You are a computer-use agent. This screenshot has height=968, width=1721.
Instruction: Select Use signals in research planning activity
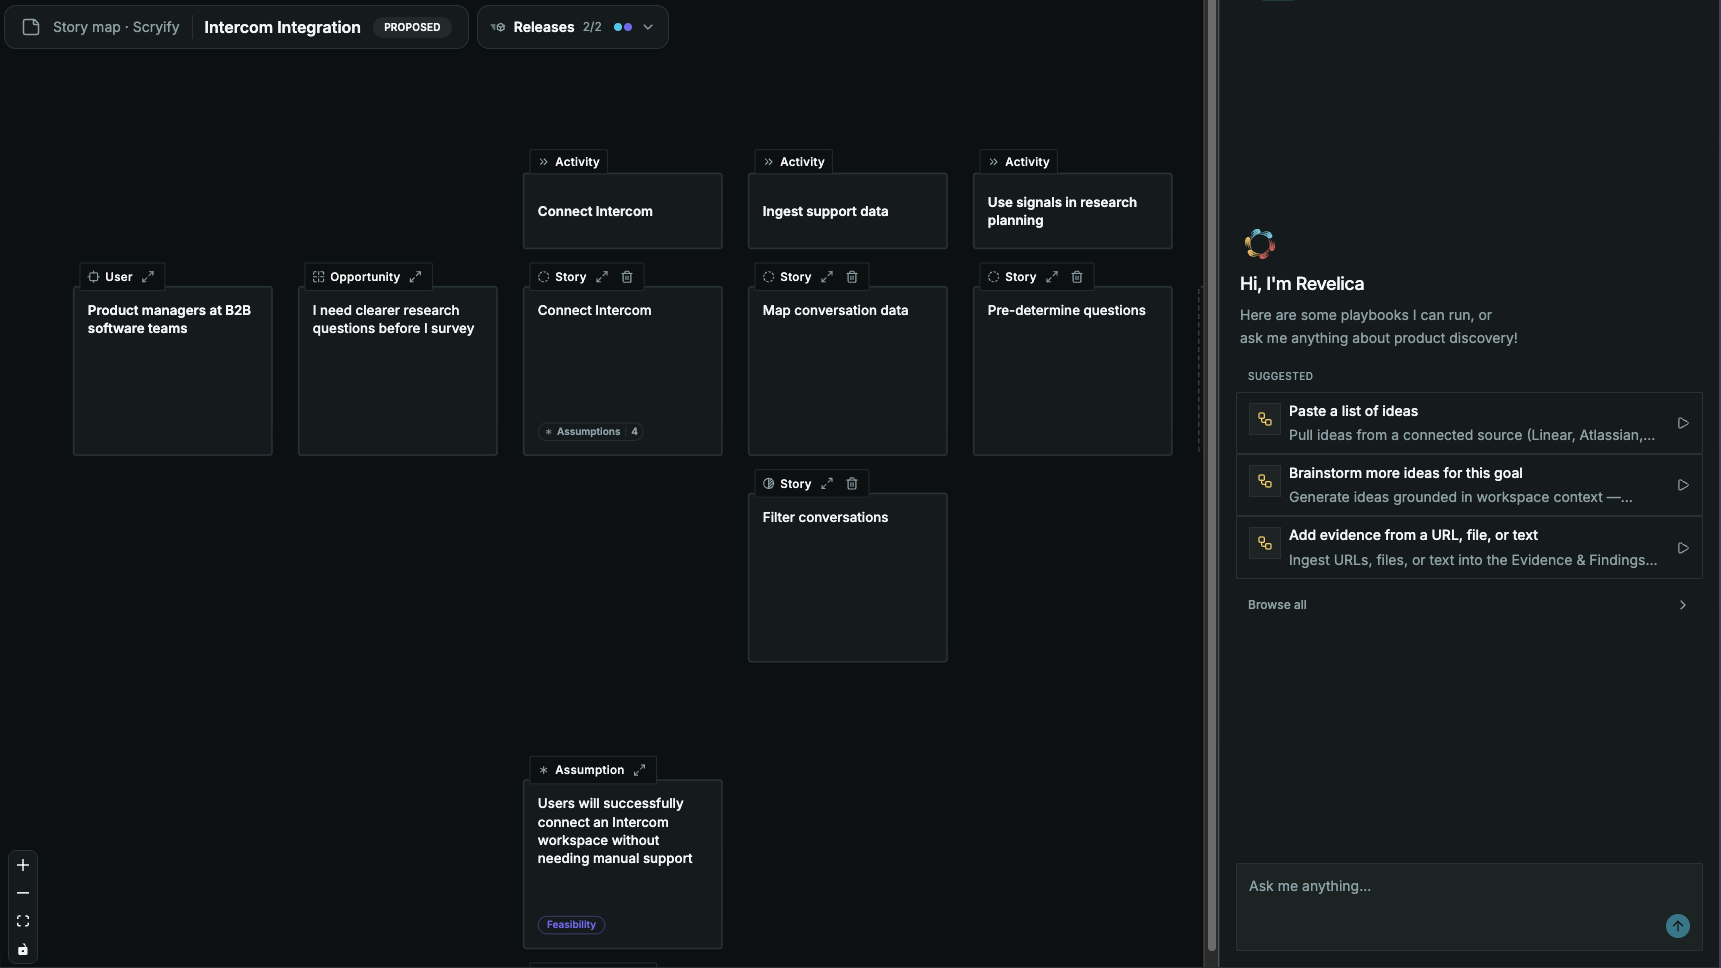click(1073, 211)
